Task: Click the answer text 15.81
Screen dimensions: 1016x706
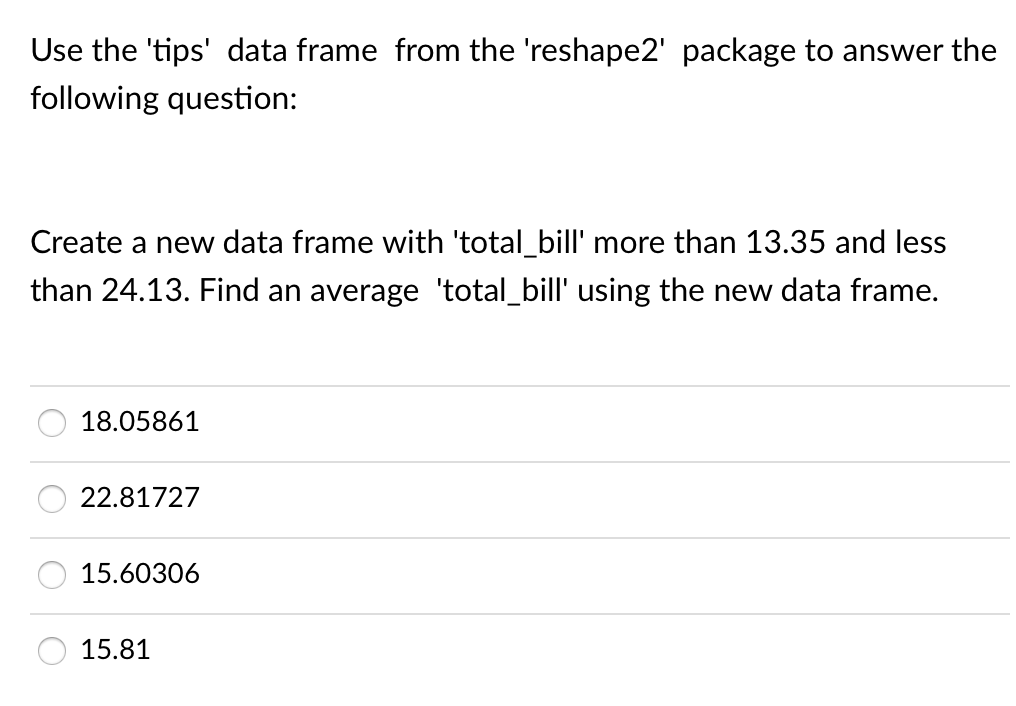Action: [116, 650]
